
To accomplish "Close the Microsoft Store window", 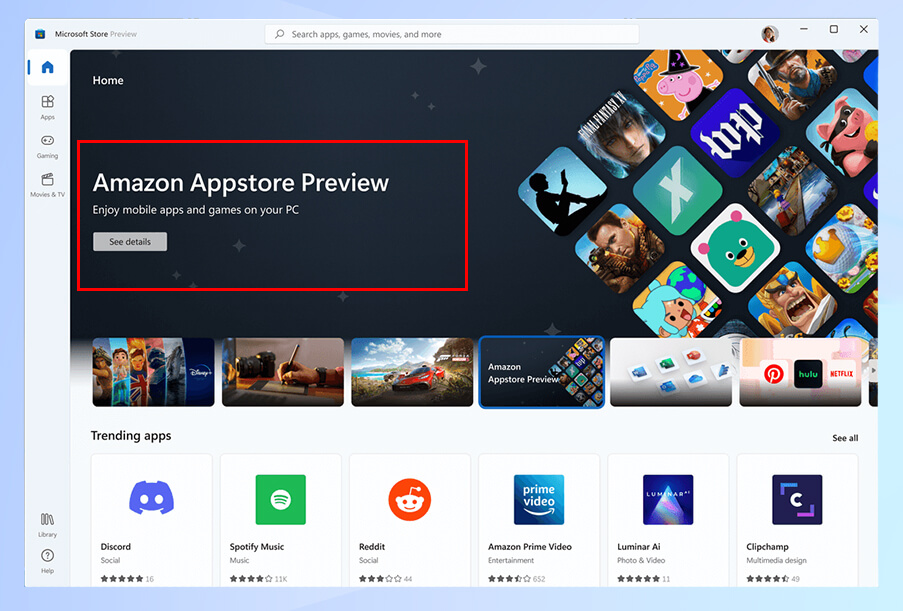I will click(863, 29).
